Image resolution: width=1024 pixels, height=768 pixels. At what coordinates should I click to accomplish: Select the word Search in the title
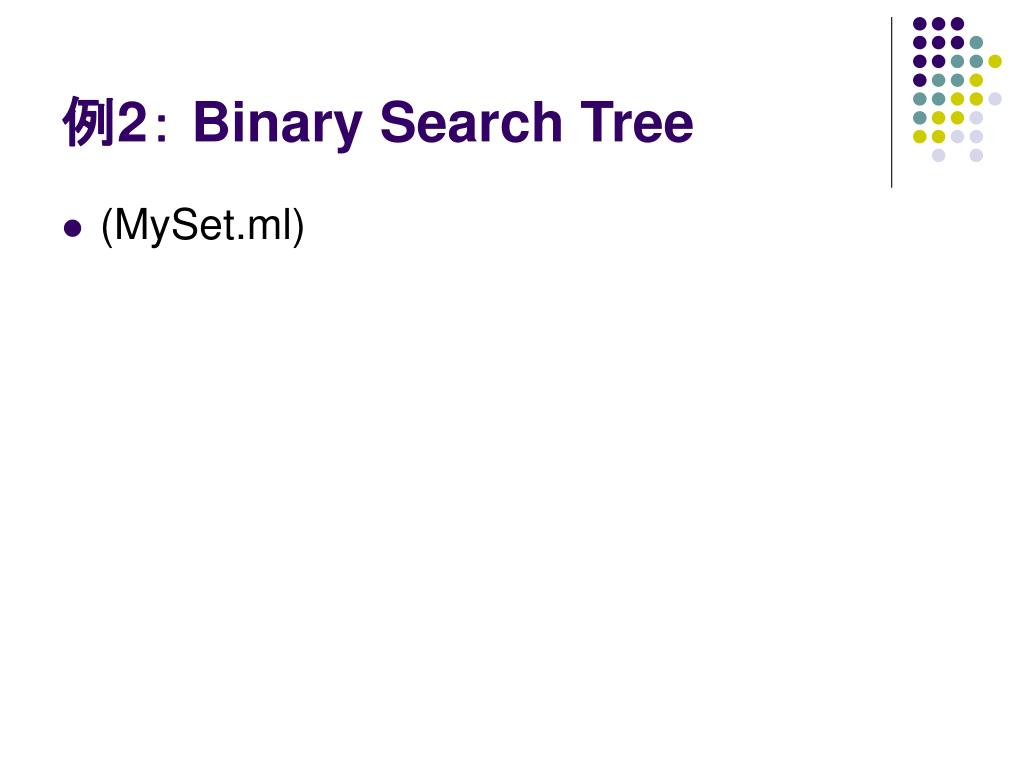(471, 122)
